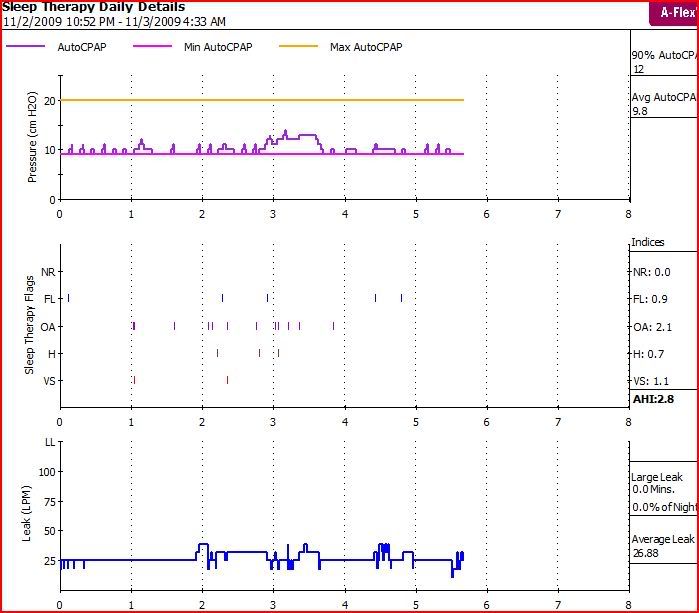Select the NR: 0.0 index value
This screenshot has height=613, width=699.
pyautogui.click(x=651, y=272)
